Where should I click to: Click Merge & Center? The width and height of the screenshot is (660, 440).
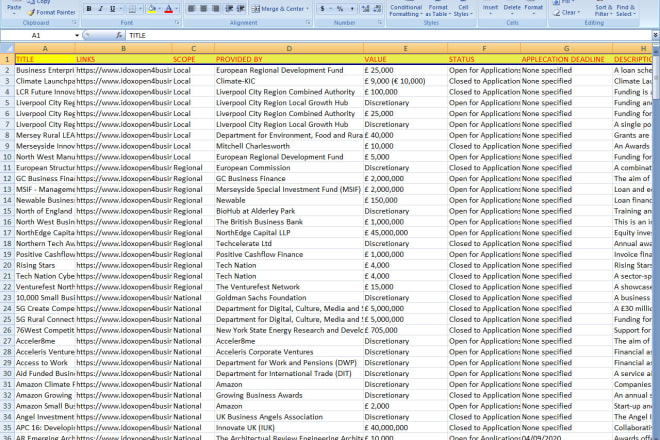pyautogui.click(x=278, y=9)
